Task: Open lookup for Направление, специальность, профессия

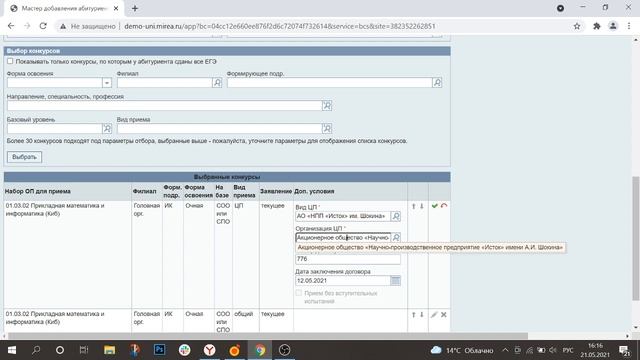Action: click(327, 106)
